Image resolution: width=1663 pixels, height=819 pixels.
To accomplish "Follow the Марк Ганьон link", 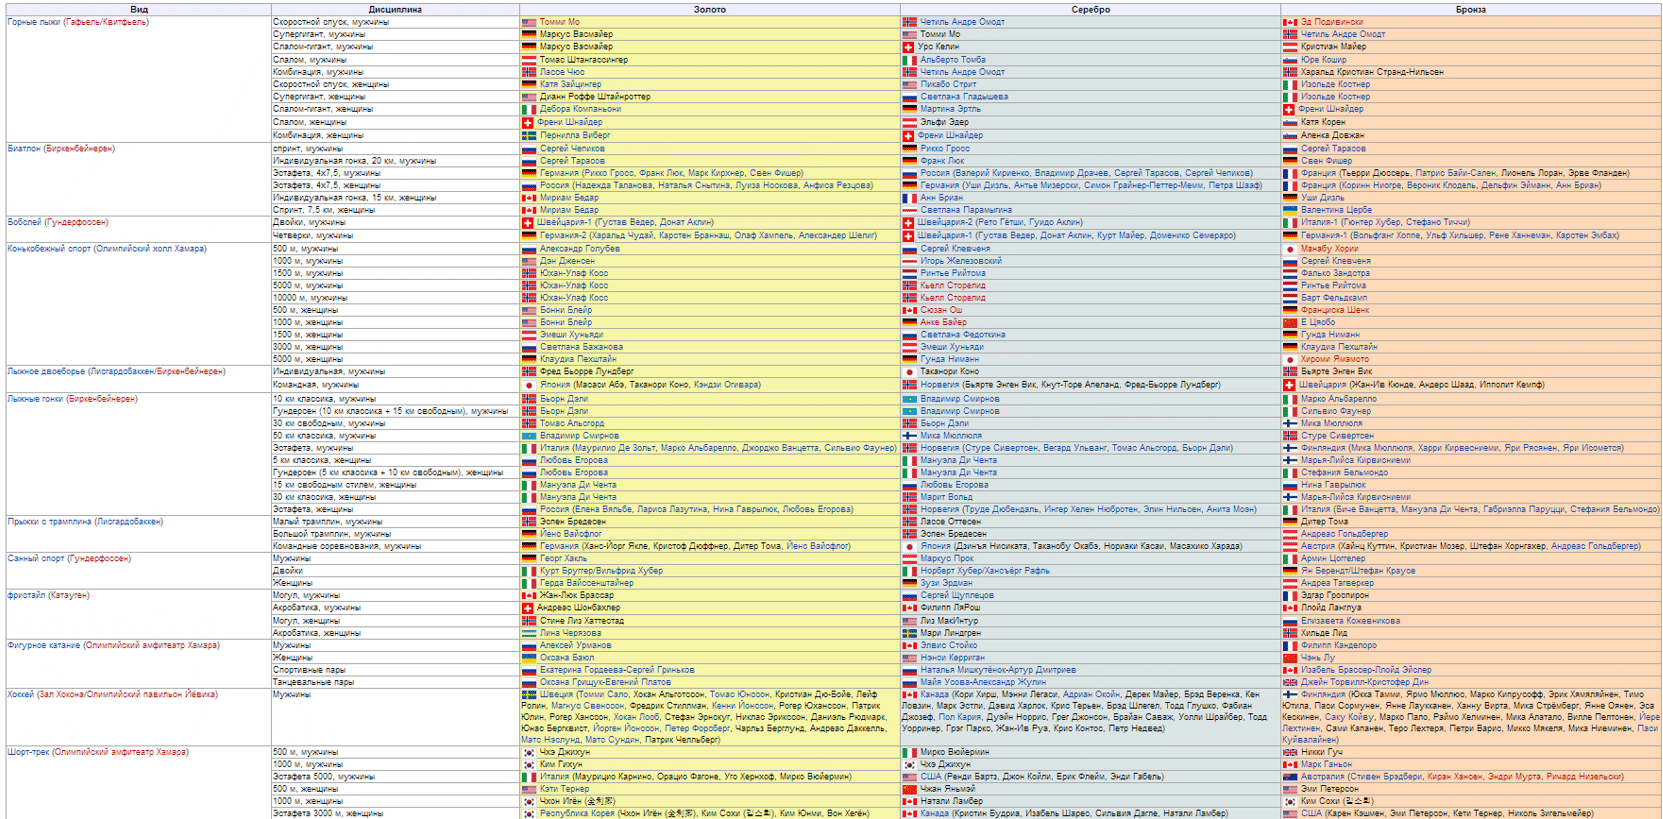I will click(1325, 764).
